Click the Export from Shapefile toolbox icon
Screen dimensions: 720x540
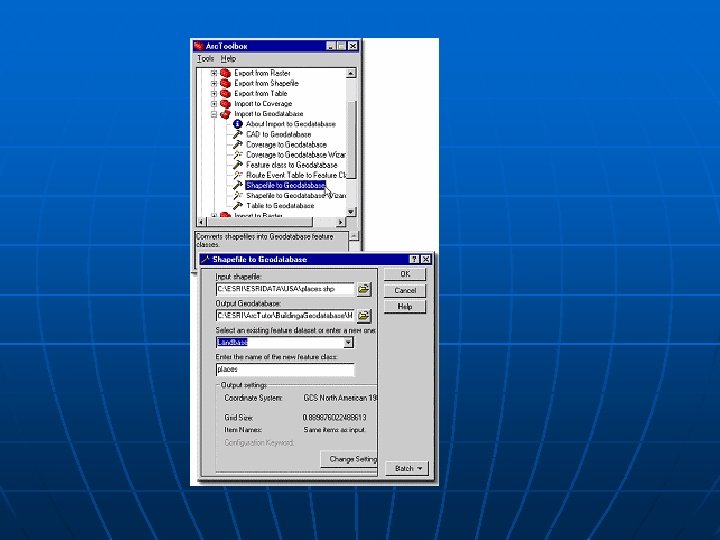click(225, 83)
